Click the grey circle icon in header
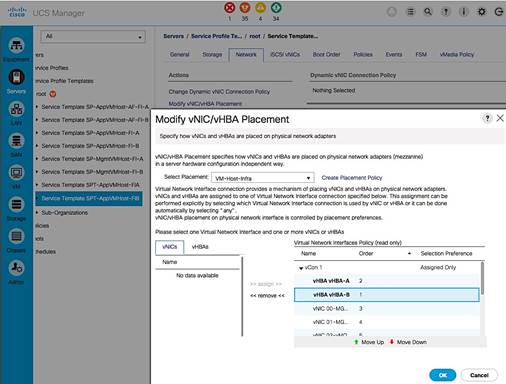The image size is (506, 384). [x=392, y=12]
